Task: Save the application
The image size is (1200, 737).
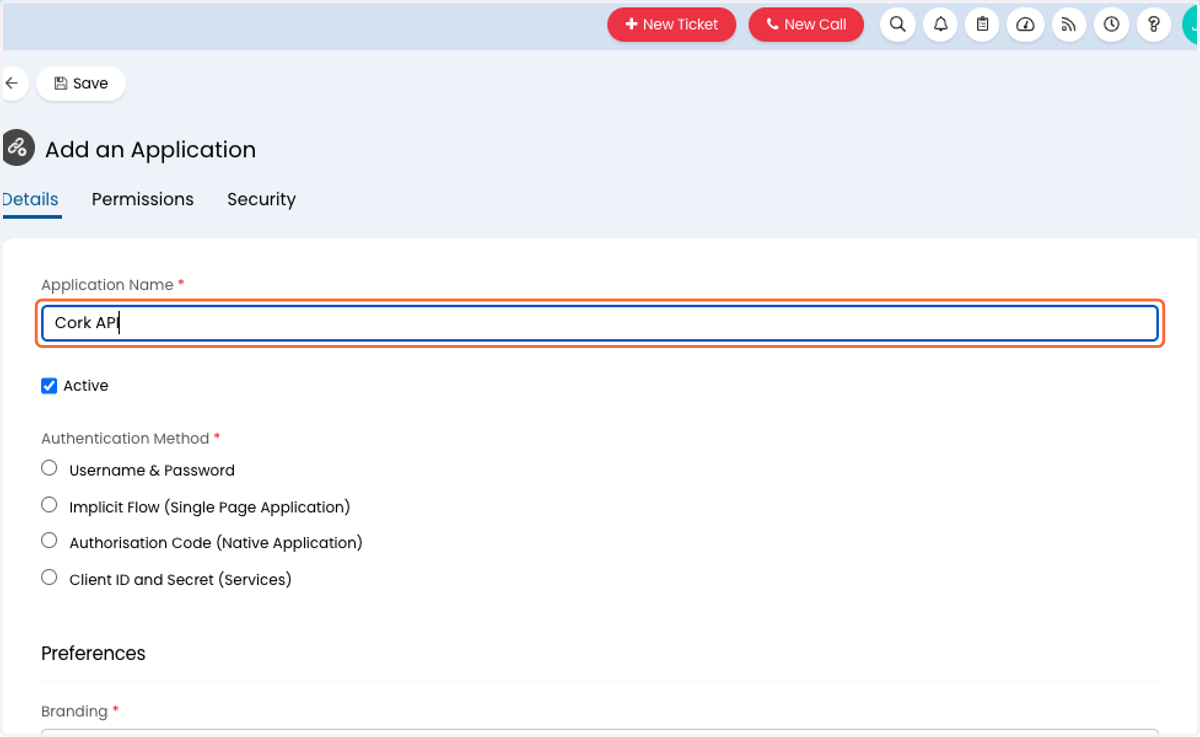Action: 81,84
